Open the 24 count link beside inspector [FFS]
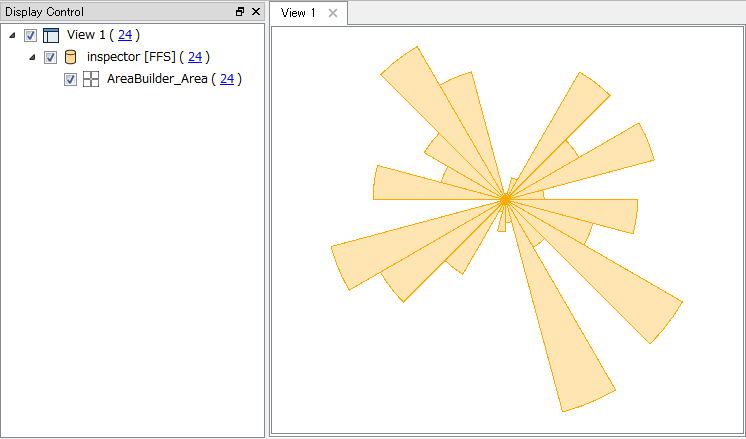This screenshot has width=746, height=439. [x=195, y=57]
